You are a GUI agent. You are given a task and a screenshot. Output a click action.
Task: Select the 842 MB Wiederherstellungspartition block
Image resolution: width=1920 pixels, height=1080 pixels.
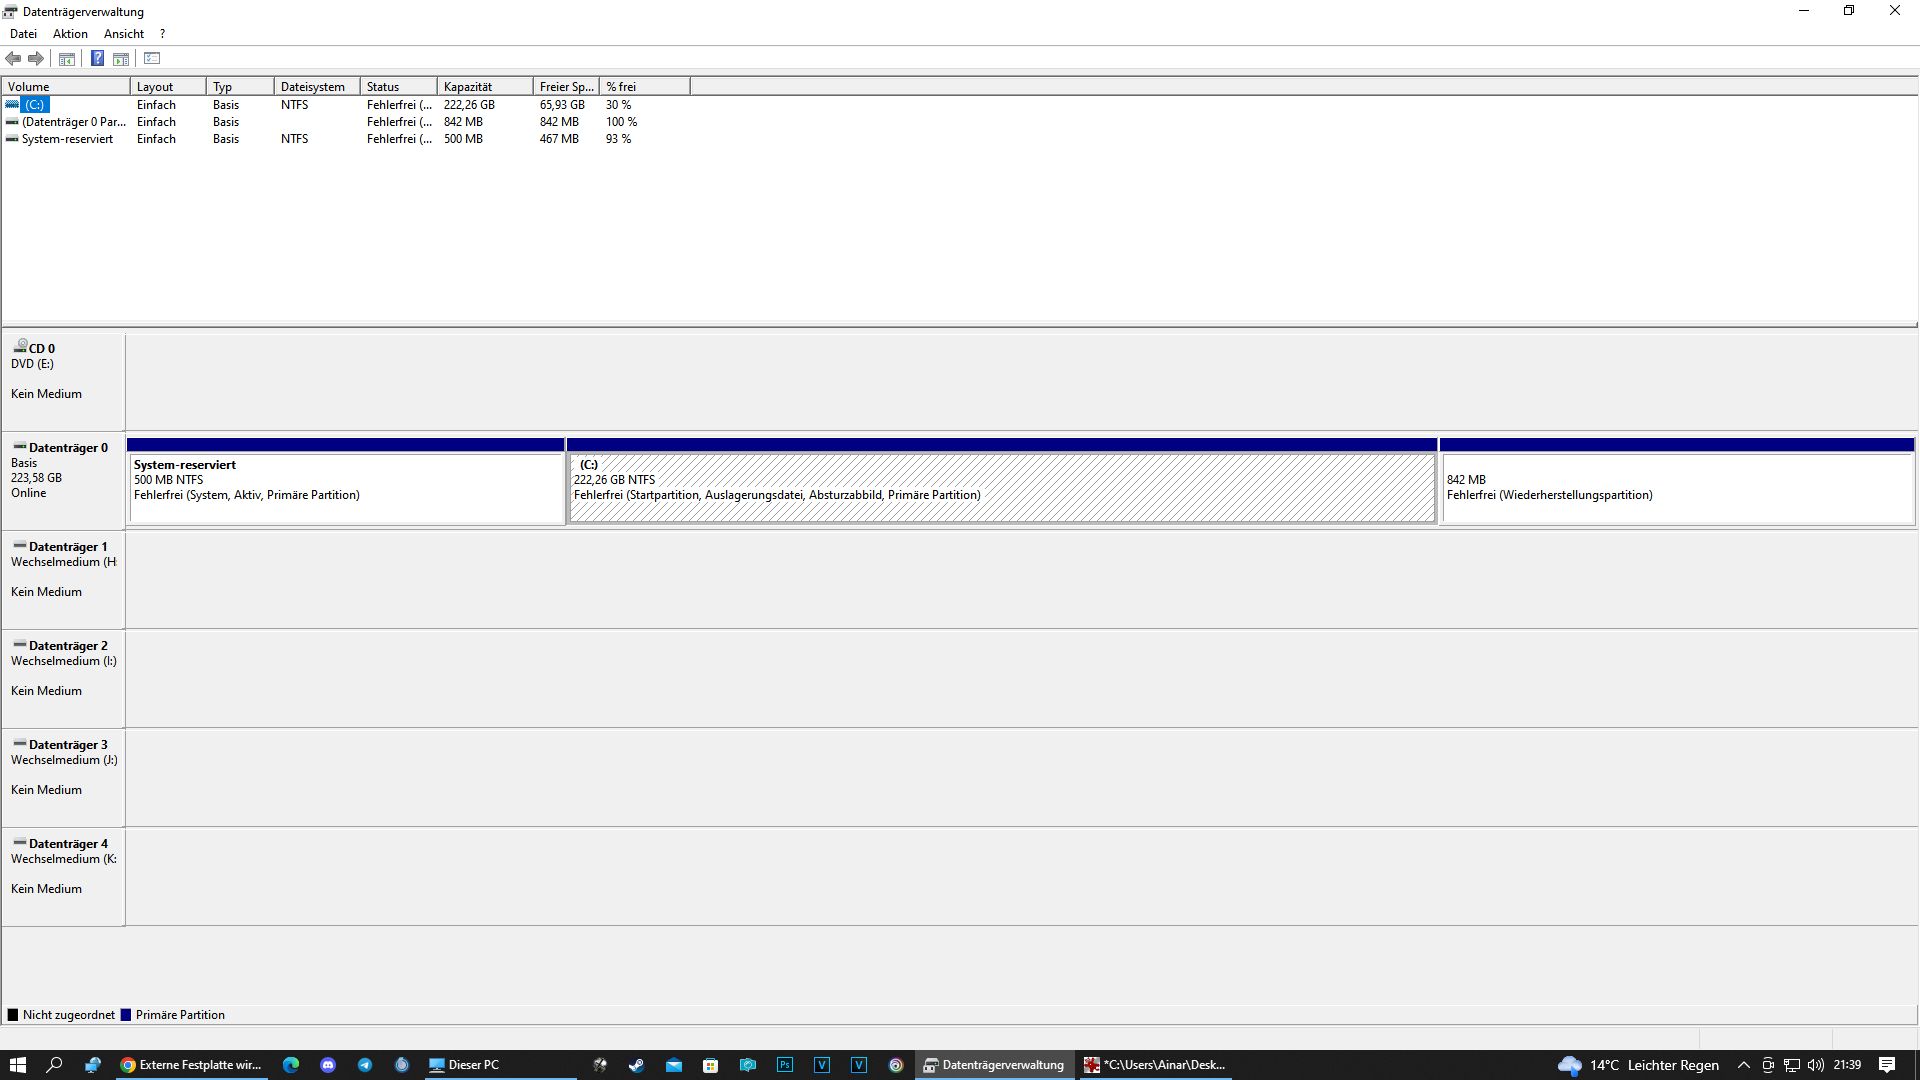click(1676, 488)
